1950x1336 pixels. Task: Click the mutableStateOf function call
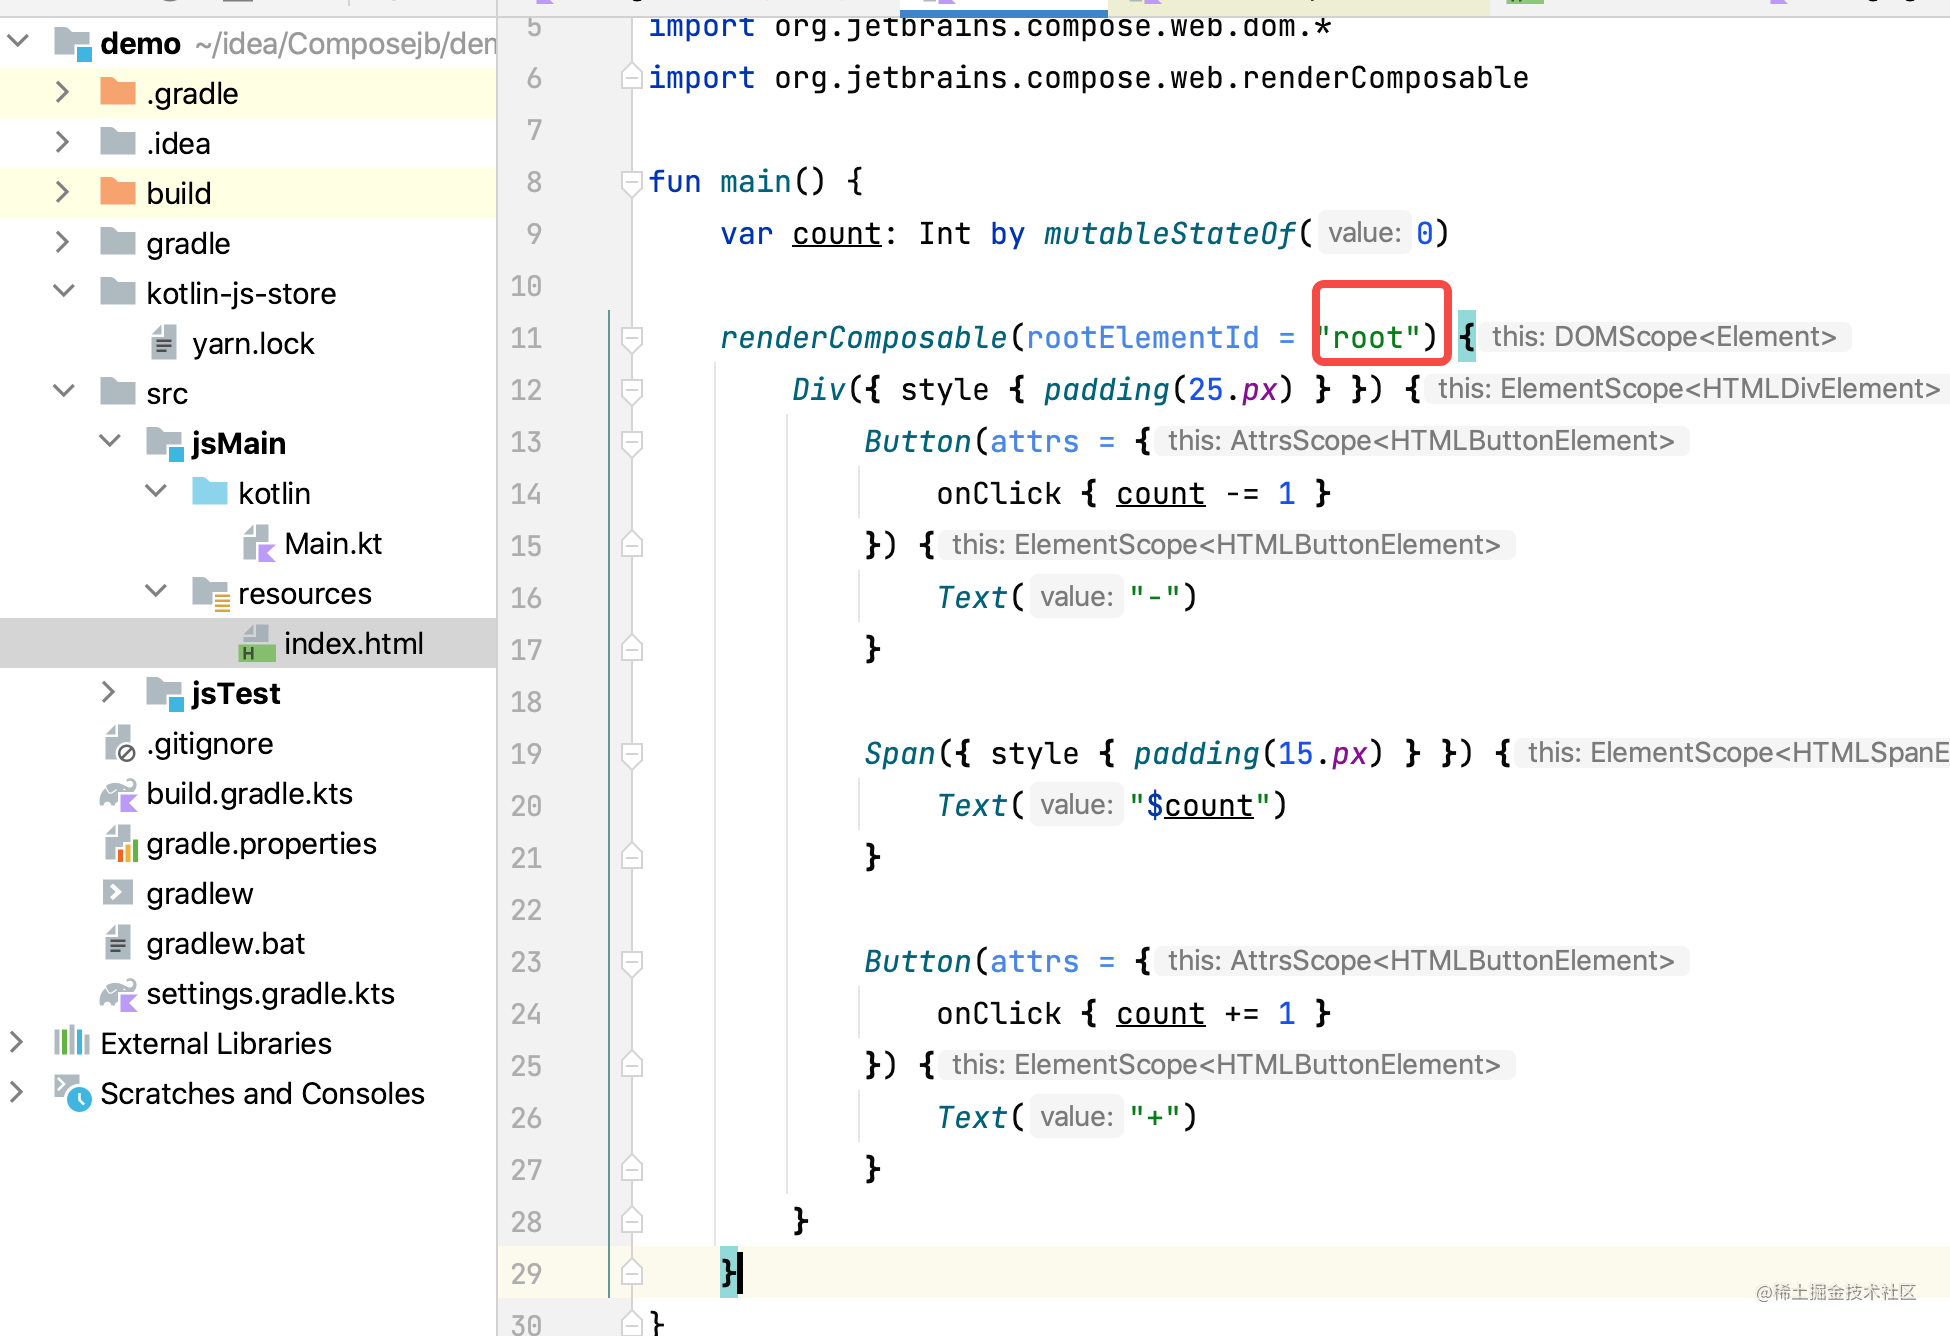click(1169, 234)
